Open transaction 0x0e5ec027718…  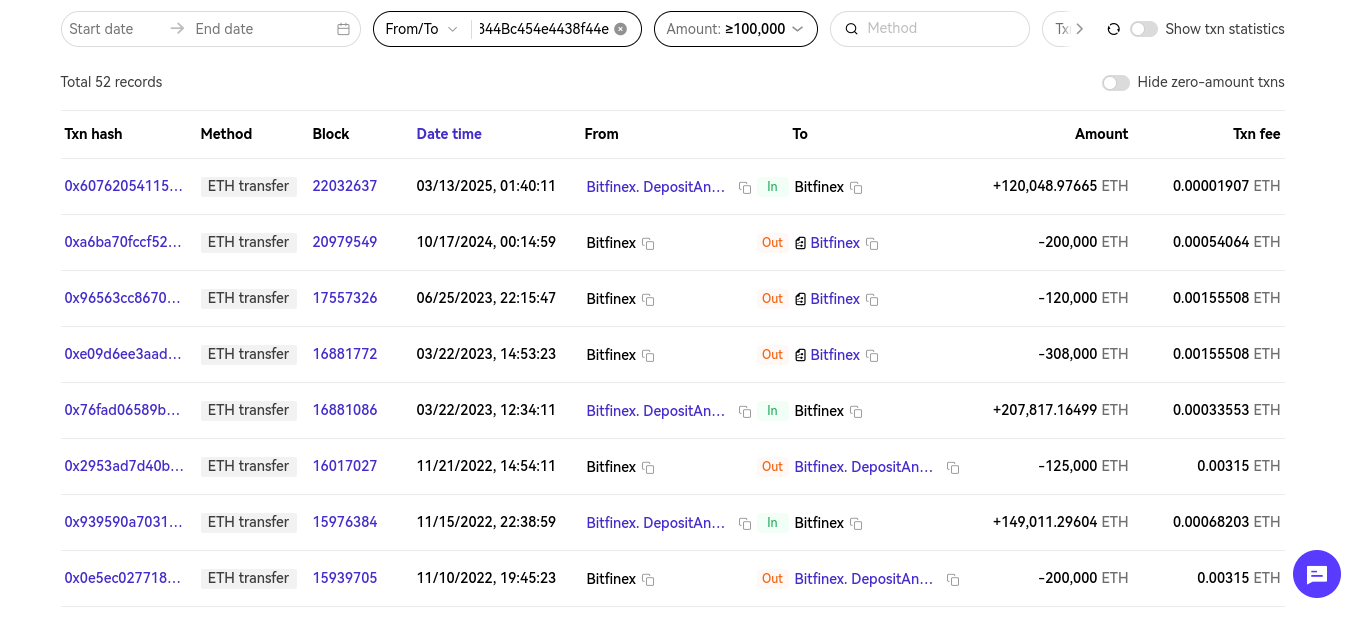point(124,578)
